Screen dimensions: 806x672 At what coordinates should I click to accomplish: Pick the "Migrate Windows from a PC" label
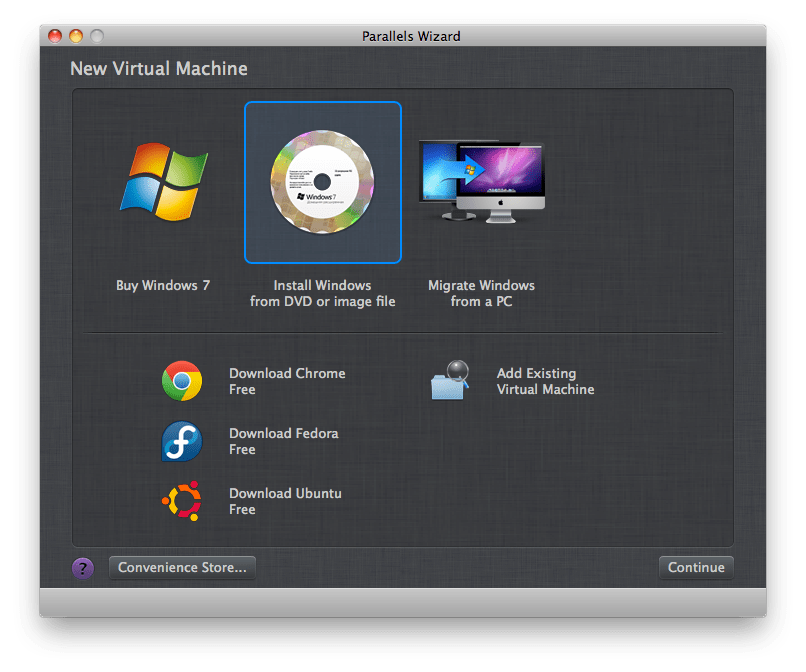[481, 293]
